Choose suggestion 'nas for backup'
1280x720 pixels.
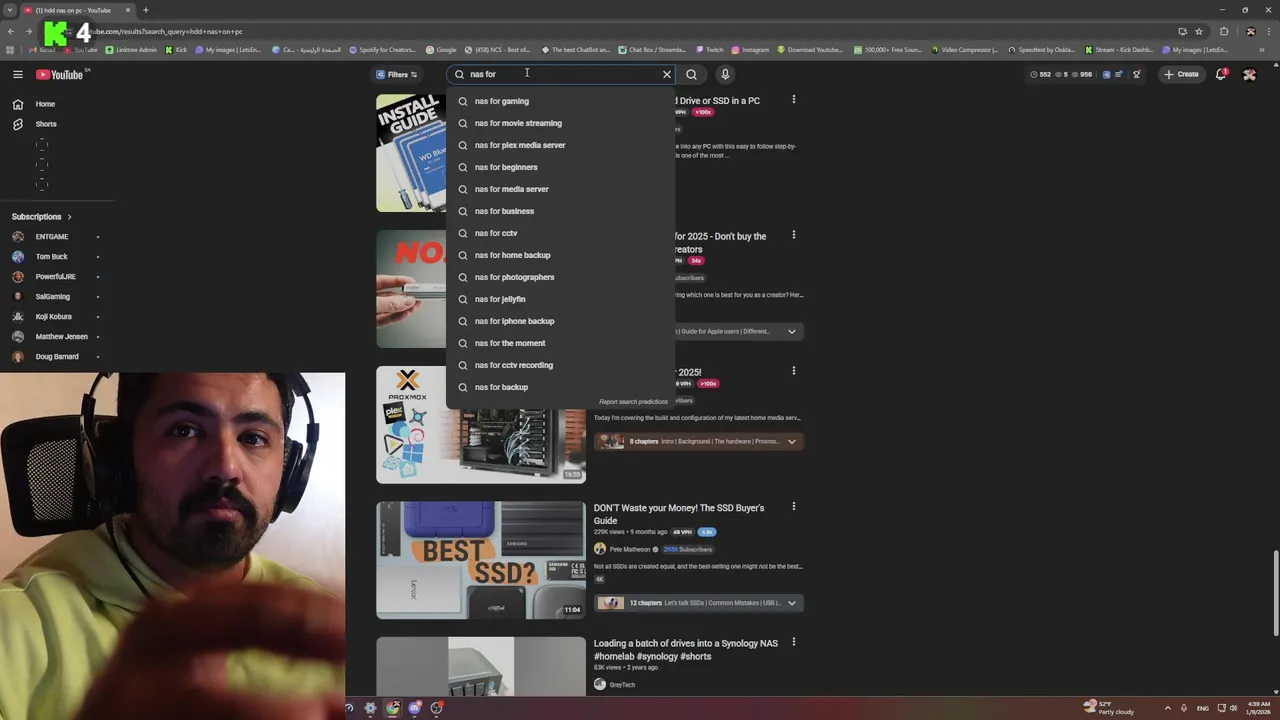pos(560,387)
